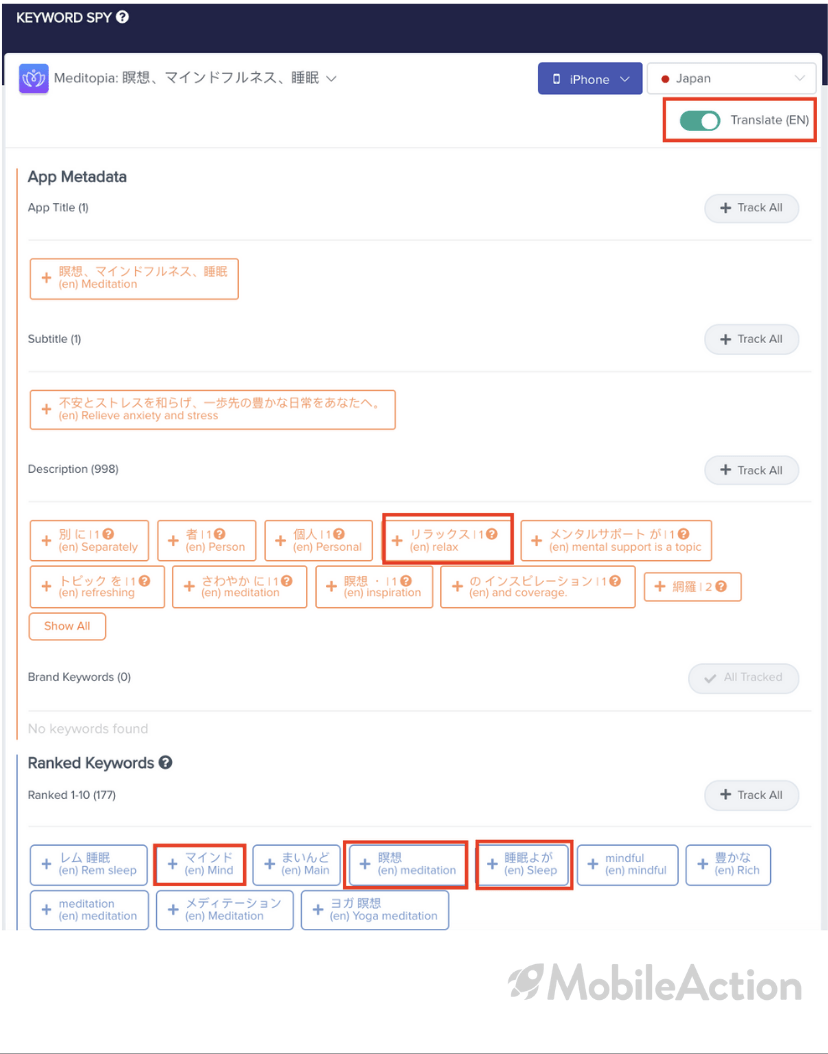This screenshot has height=1054, width=828.
Task: Add the mindful ranked keyword chip
Action: (x=627, y=864)
